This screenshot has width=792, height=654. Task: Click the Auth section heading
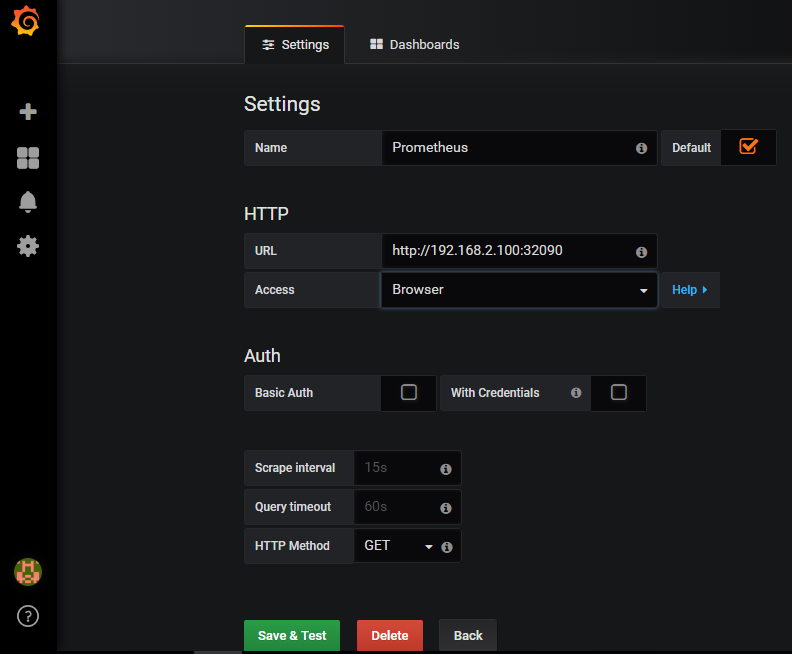click(262, 356)
